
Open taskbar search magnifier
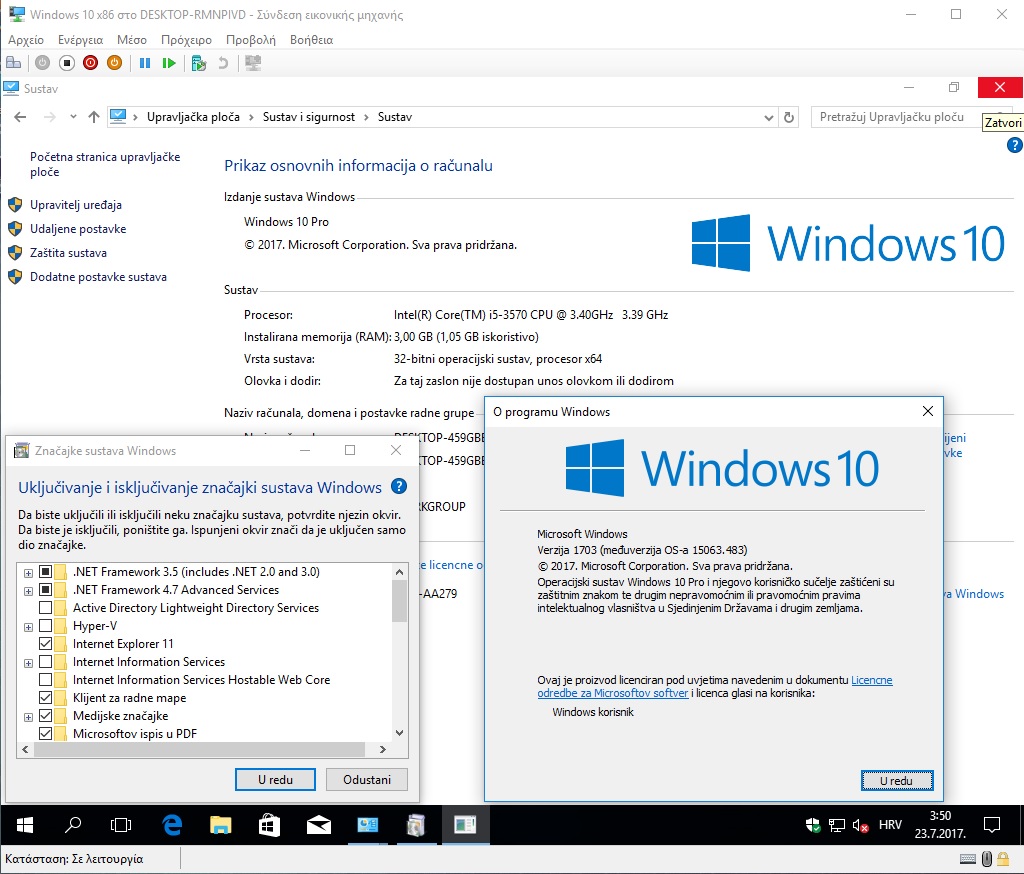tap(73, 825)
